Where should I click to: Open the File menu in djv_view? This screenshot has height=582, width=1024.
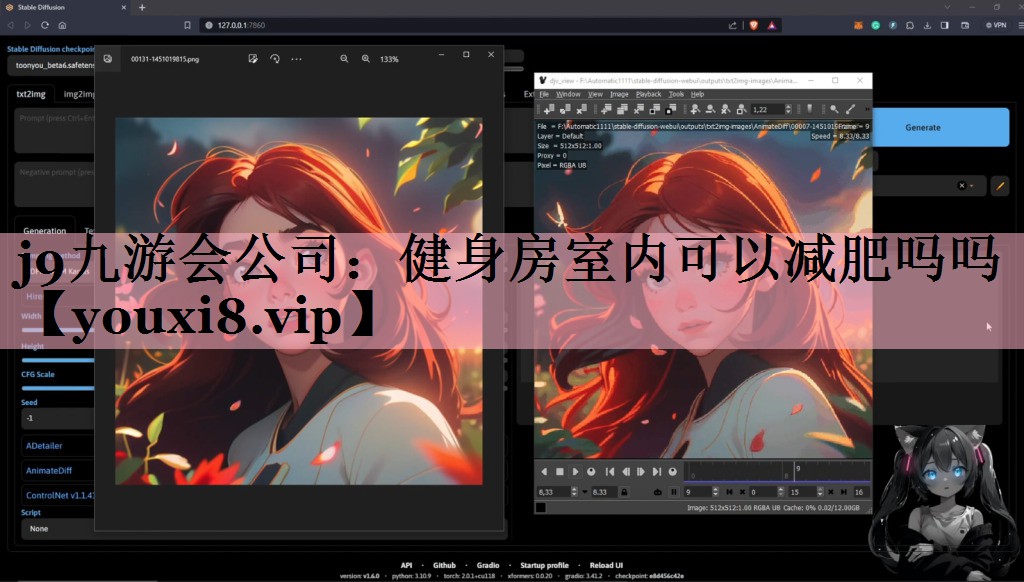click(544, 95)
